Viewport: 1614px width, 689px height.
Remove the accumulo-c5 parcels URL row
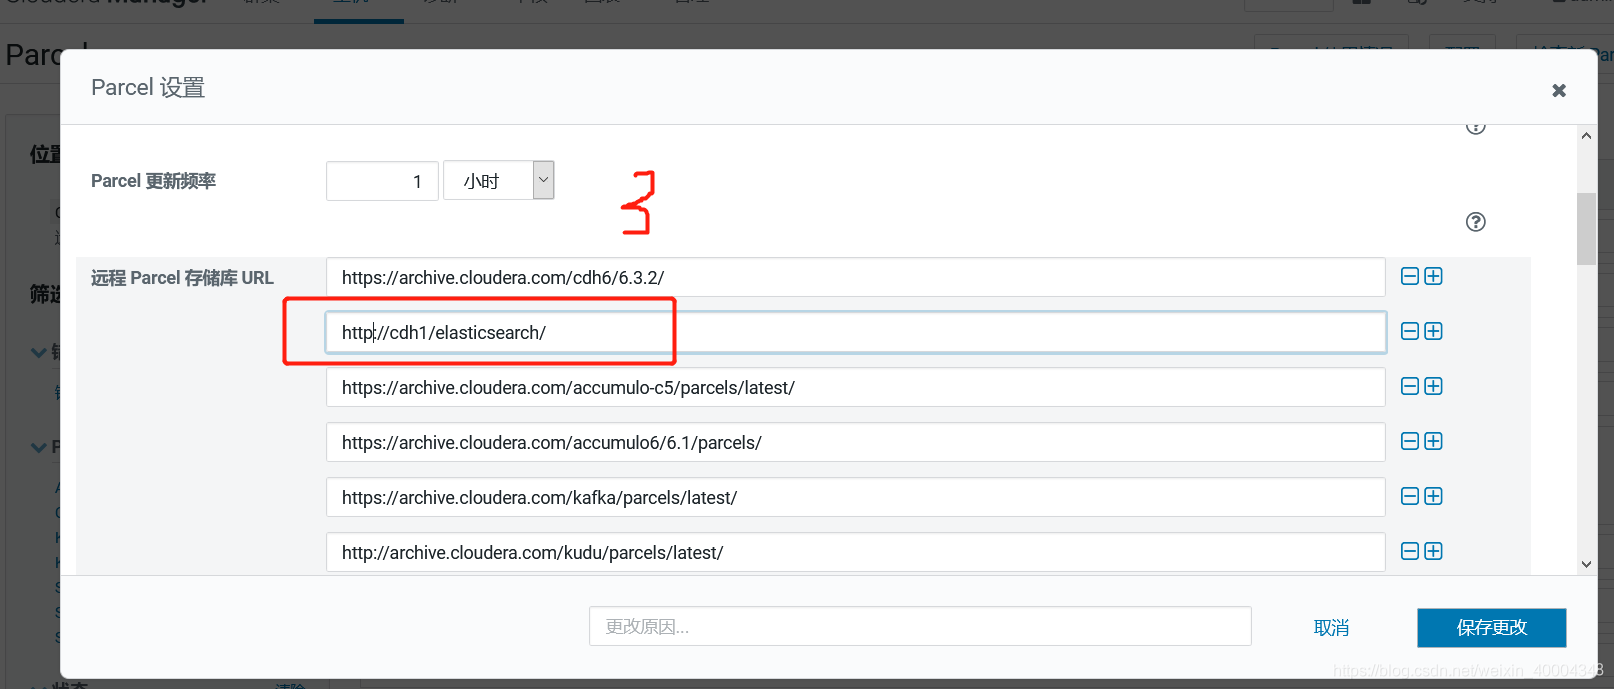[1410, 386]
